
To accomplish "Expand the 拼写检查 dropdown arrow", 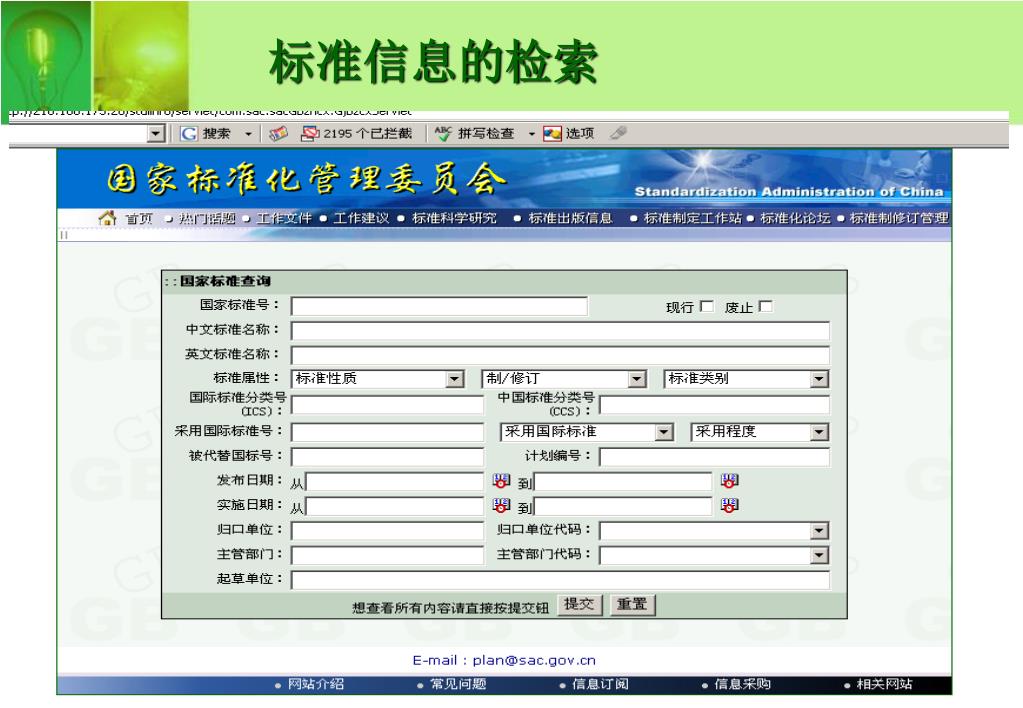I will coord(532,134).
